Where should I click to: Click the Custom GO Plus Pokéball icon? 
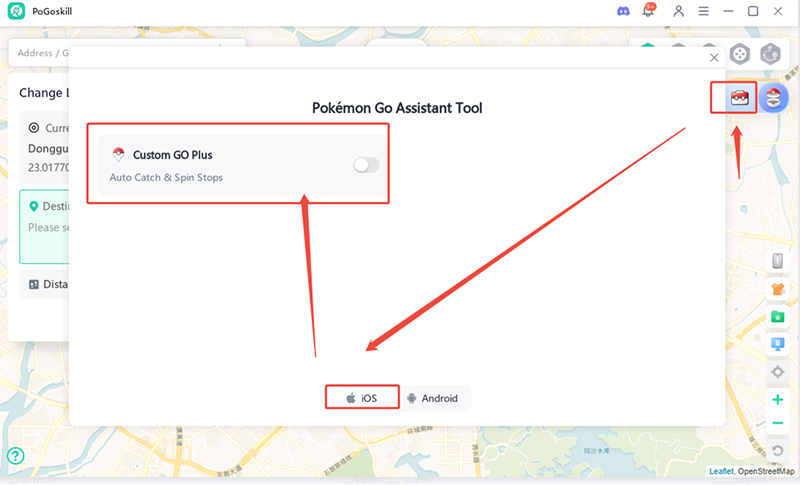click(x=118, y=155)
